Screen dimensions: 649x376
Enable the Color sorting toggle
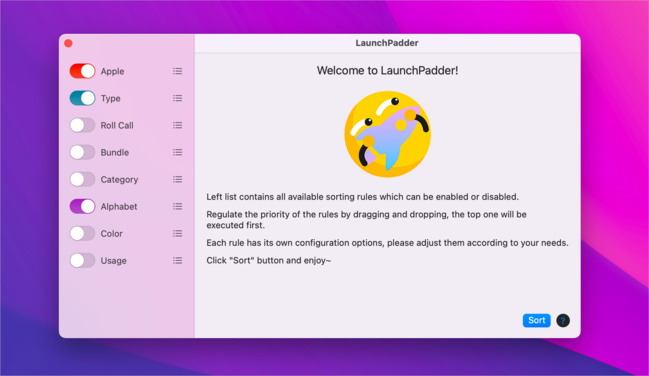(x=82, y=234)
